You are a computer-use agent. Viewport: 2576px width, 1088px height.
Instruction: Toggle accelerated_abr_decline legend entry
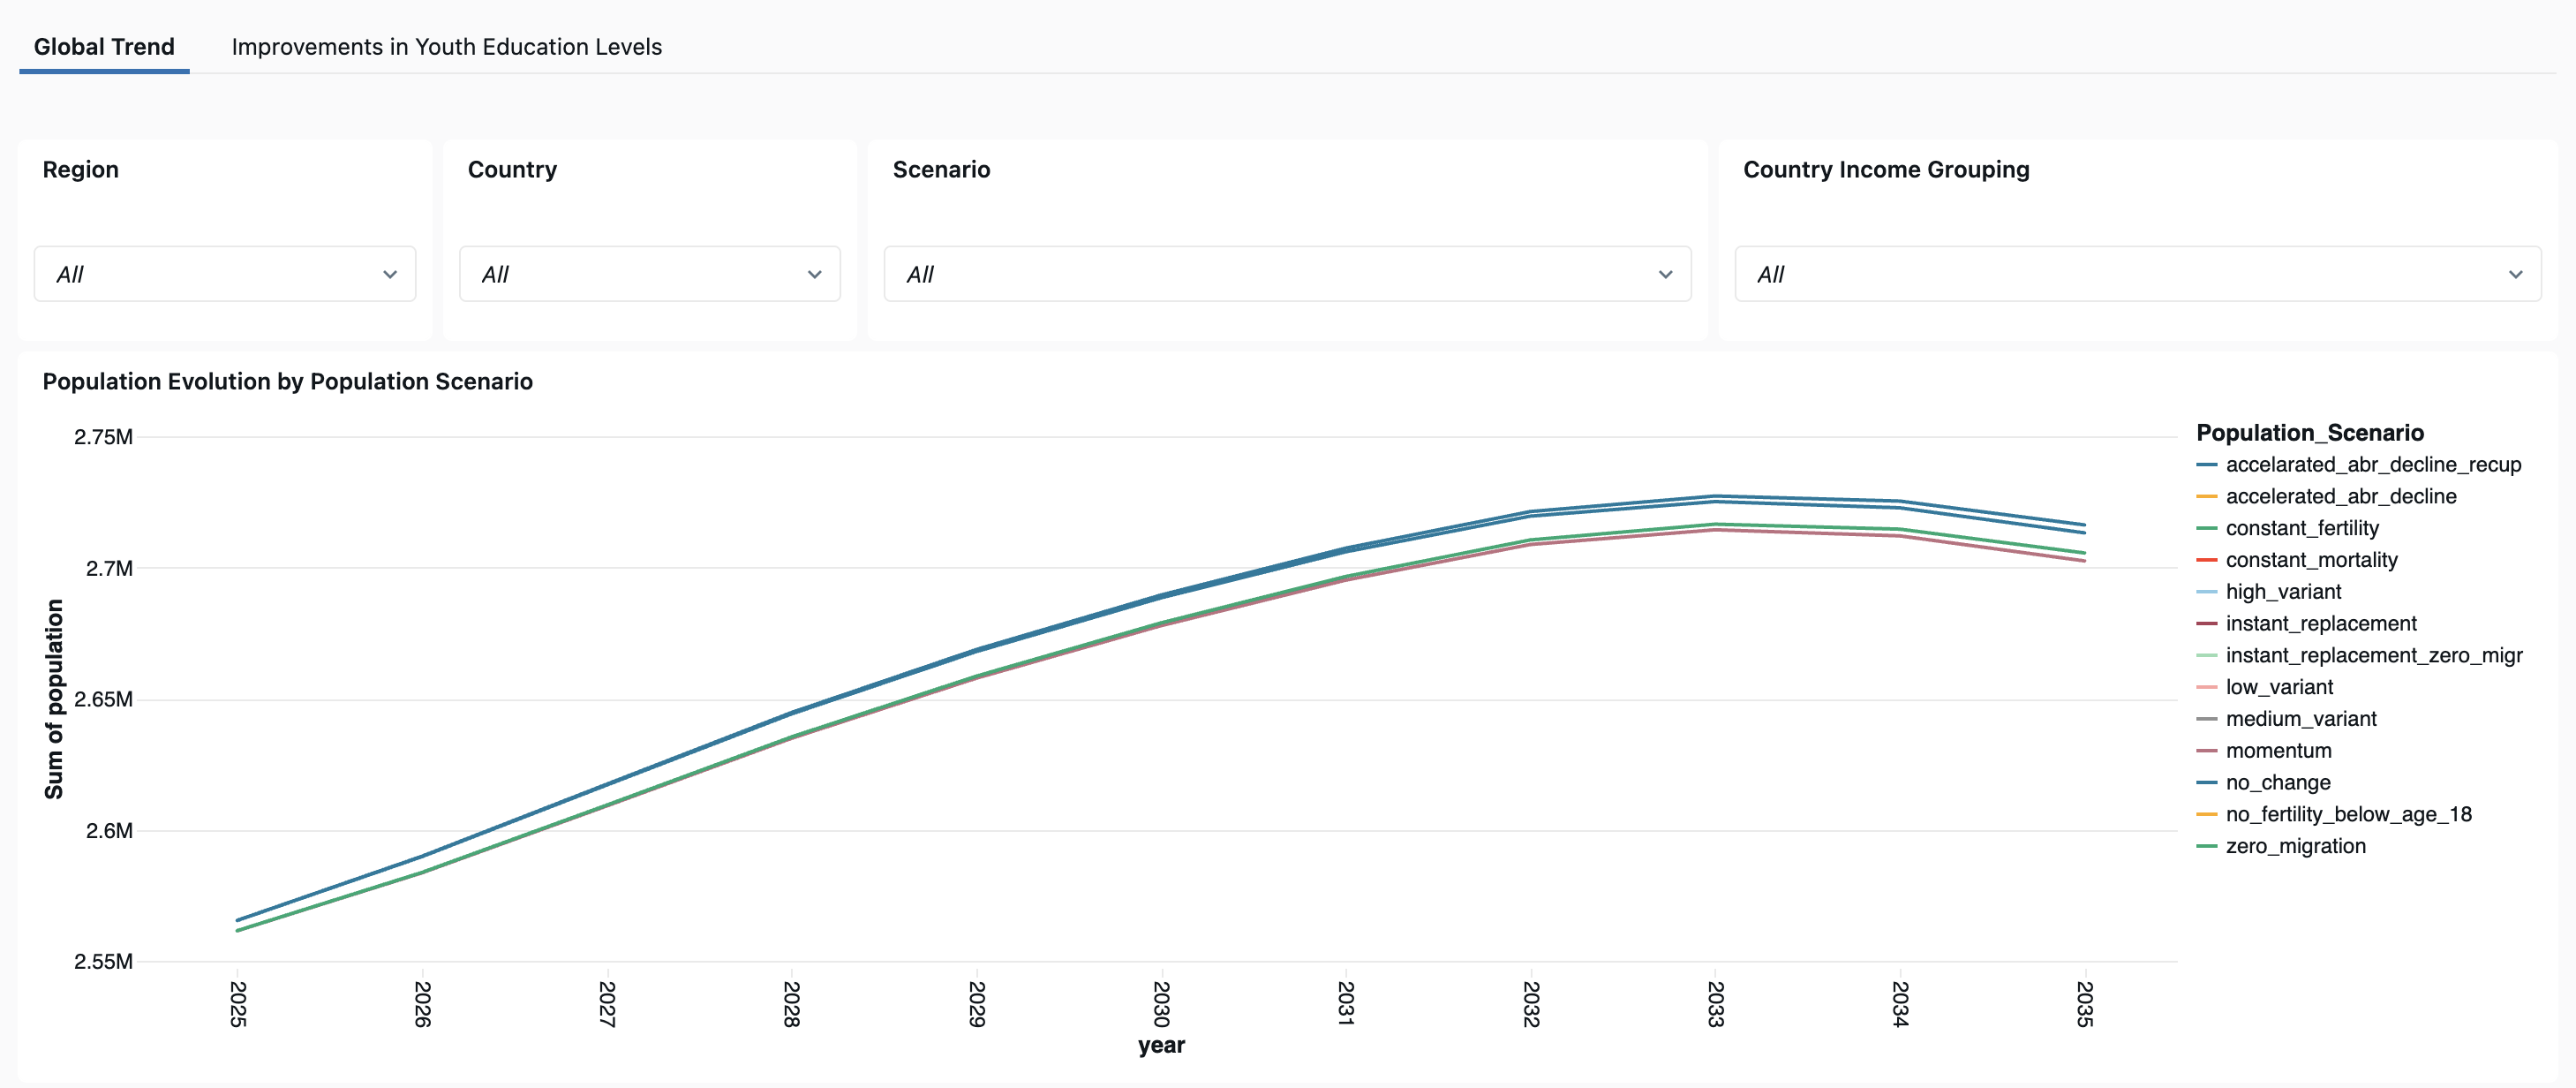click(x=2340, y=496)
